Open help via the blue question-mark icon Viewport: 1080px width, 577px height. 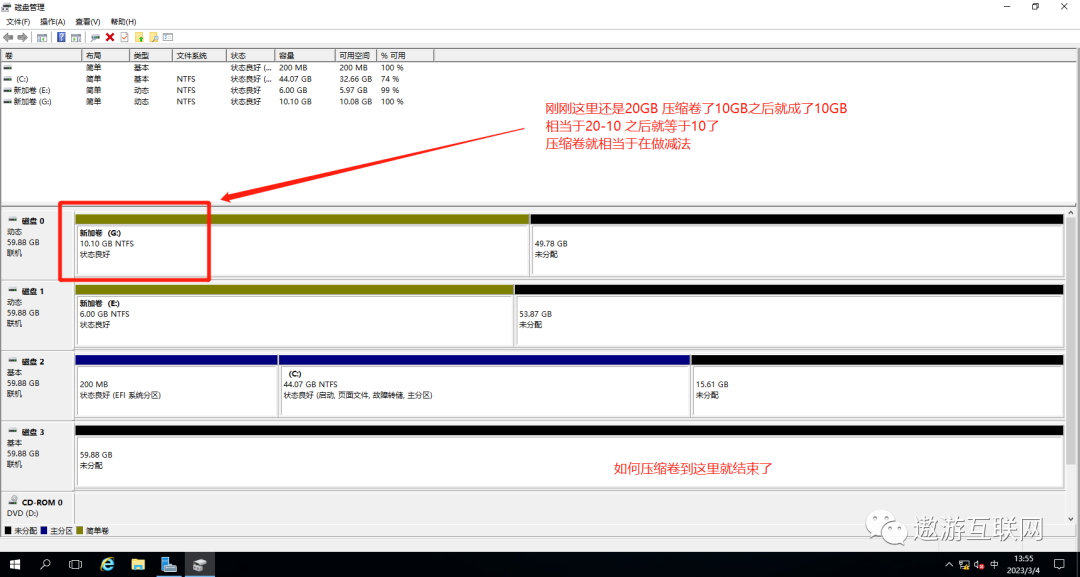pyautogui.click(x=61, y=37)
